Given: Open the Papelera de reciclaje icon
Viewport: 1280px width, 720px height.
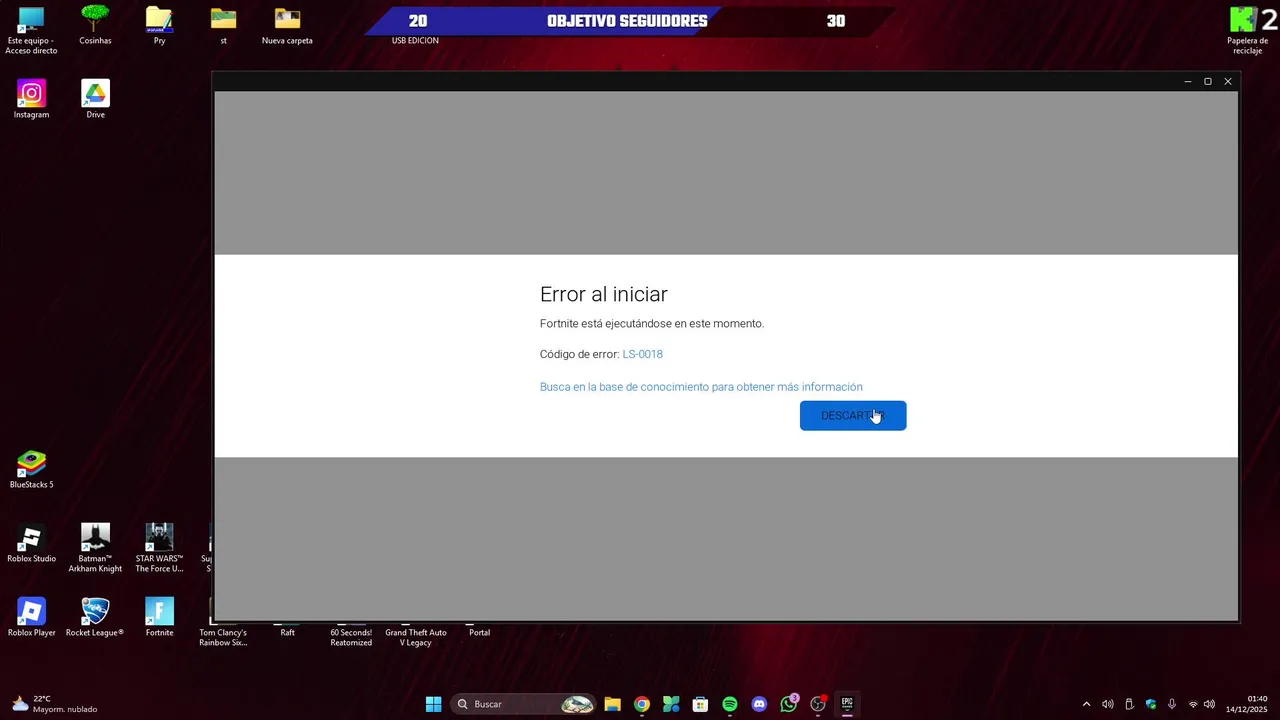Looking at the screenshot, I should pos(1247,30).
